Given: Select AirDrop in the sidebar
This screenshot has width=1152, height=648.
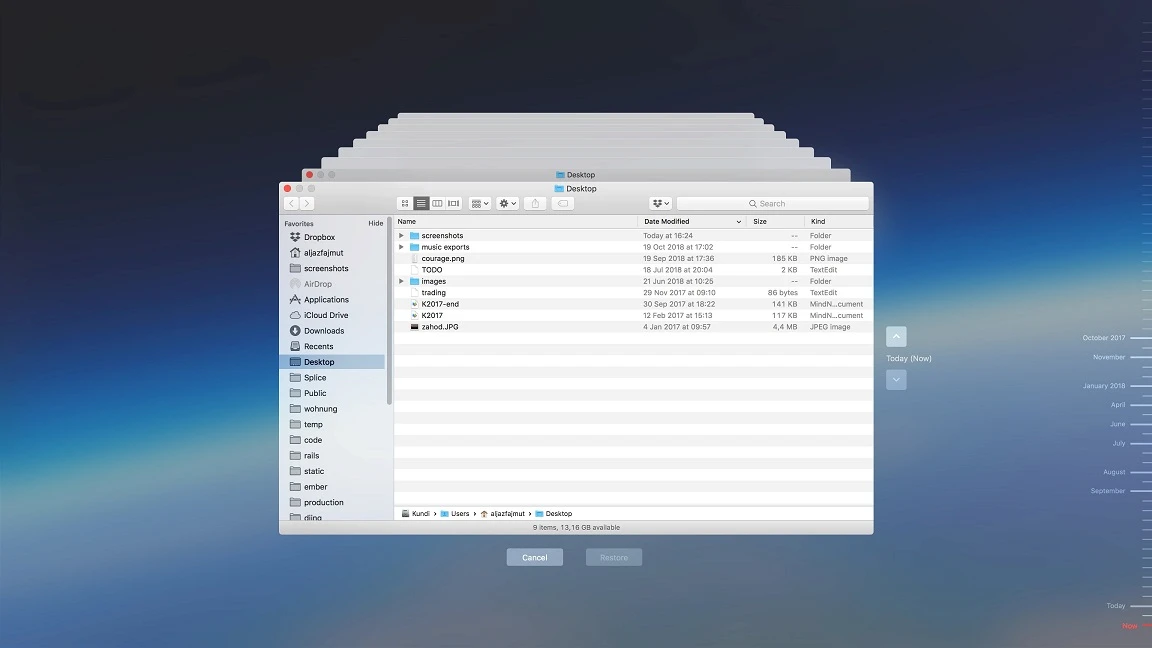Looking at the screenshot, I should [x=318, y=283].
